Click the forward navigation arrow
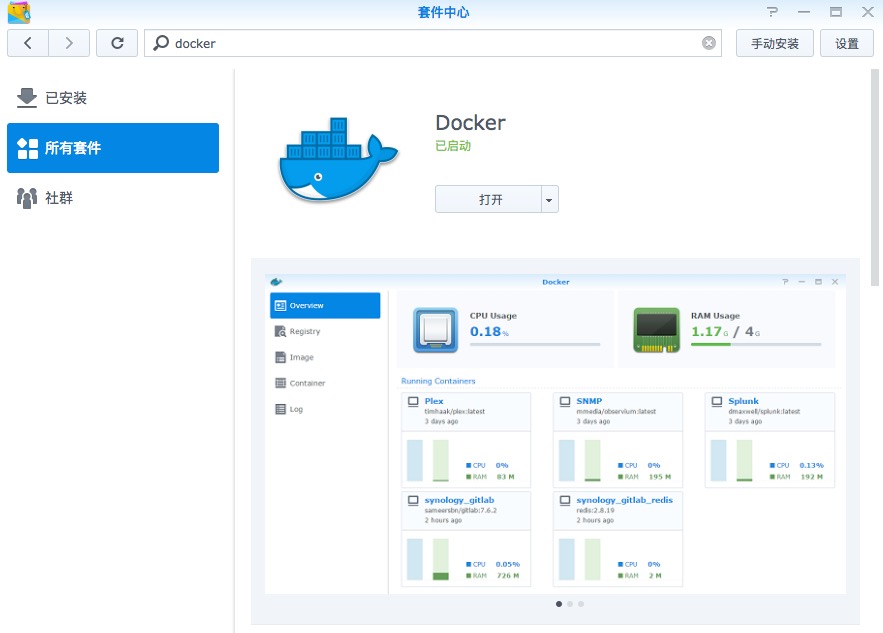883x633 pixels. pos(69,43)
